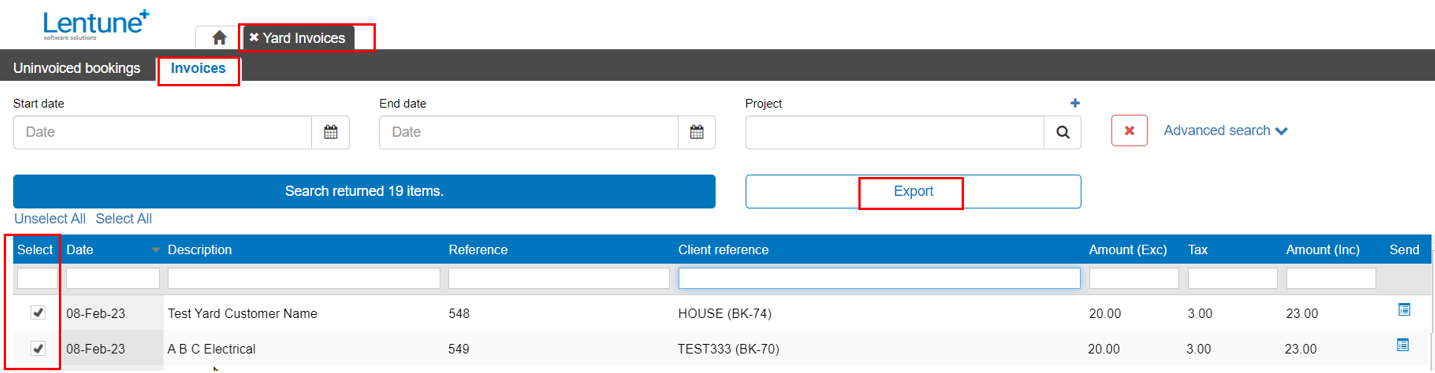Add a new project with plus icon
Image resolution: width=1435 pixels, height=373 pixels.
click(1075, 103)
